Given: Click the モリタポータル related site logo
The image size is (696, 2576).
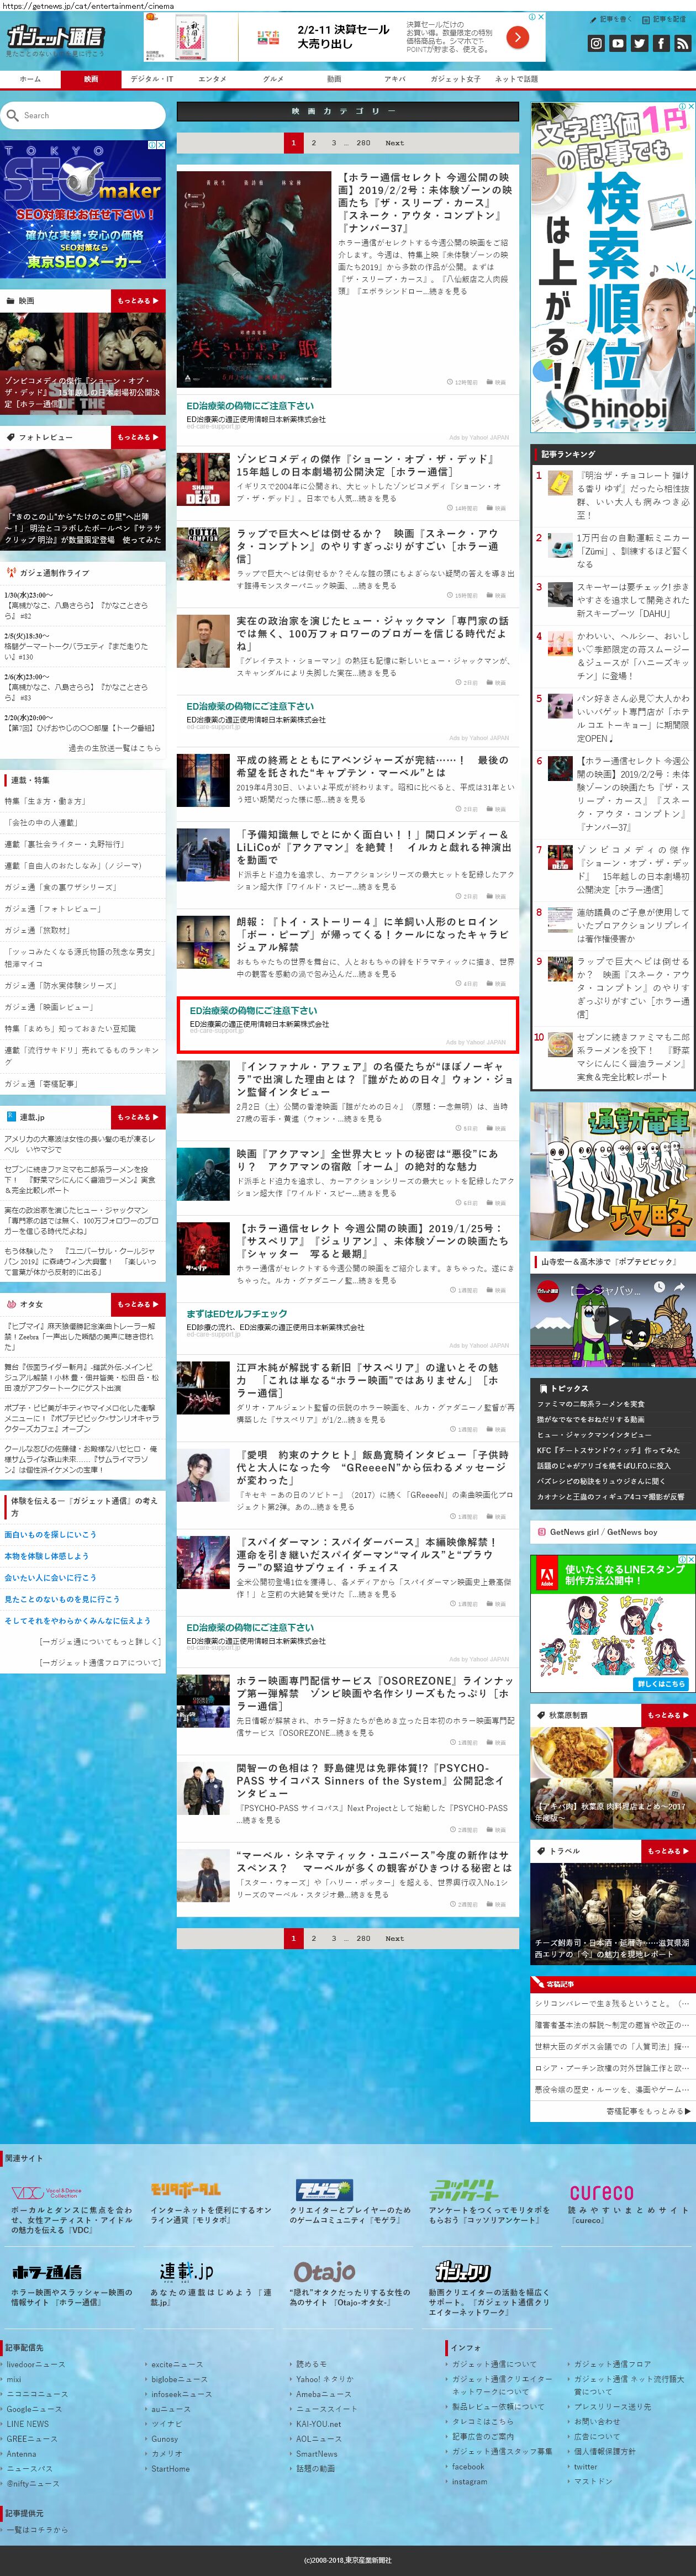Looking at the screenshot, I should click(x=185, y=2191).
